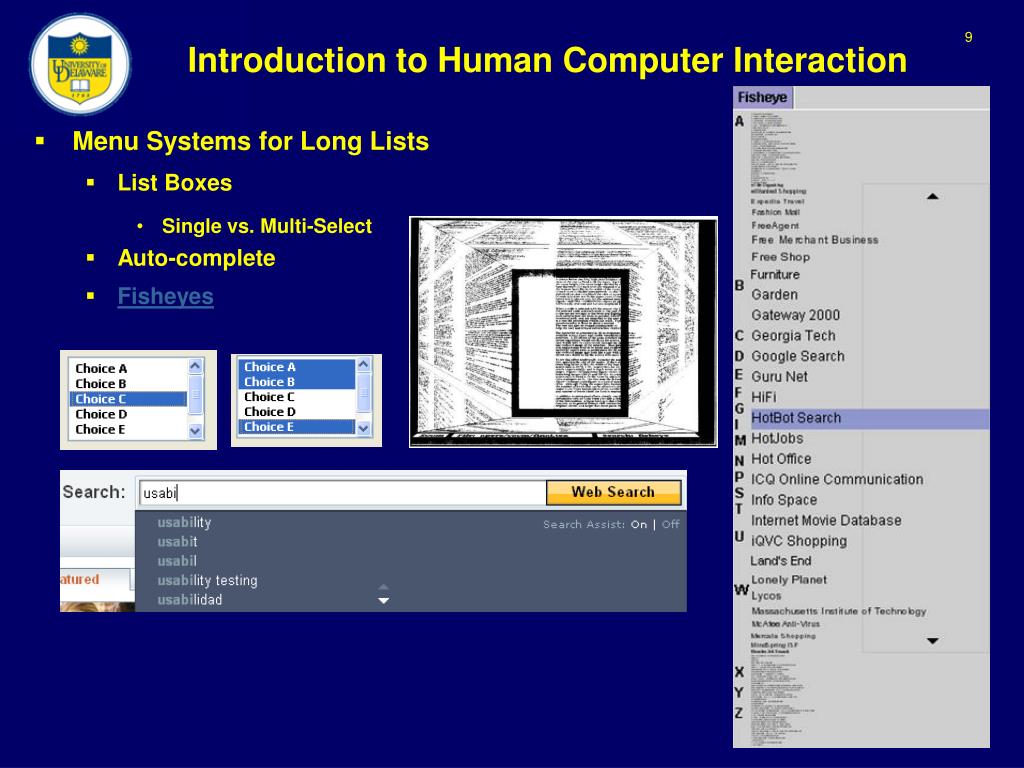Select Land's End in fisheye menu
The height and width of the screenshot is (768, 1024).
click(x=780, y=561)
